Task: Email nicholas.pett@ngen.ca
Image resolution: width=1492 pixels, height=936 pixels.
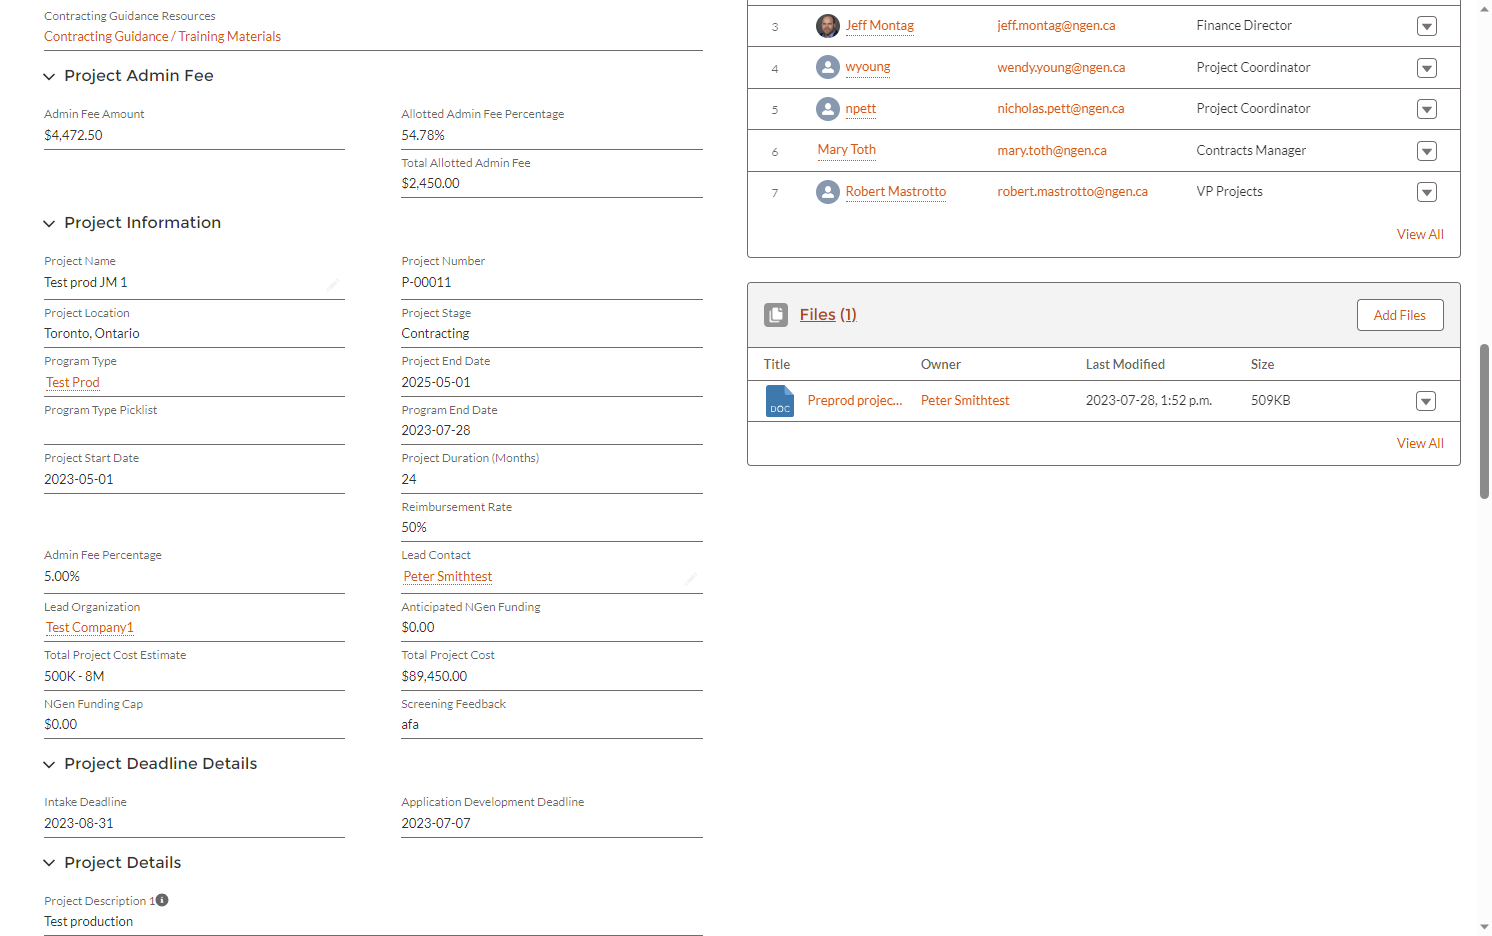Action: 1061,109
